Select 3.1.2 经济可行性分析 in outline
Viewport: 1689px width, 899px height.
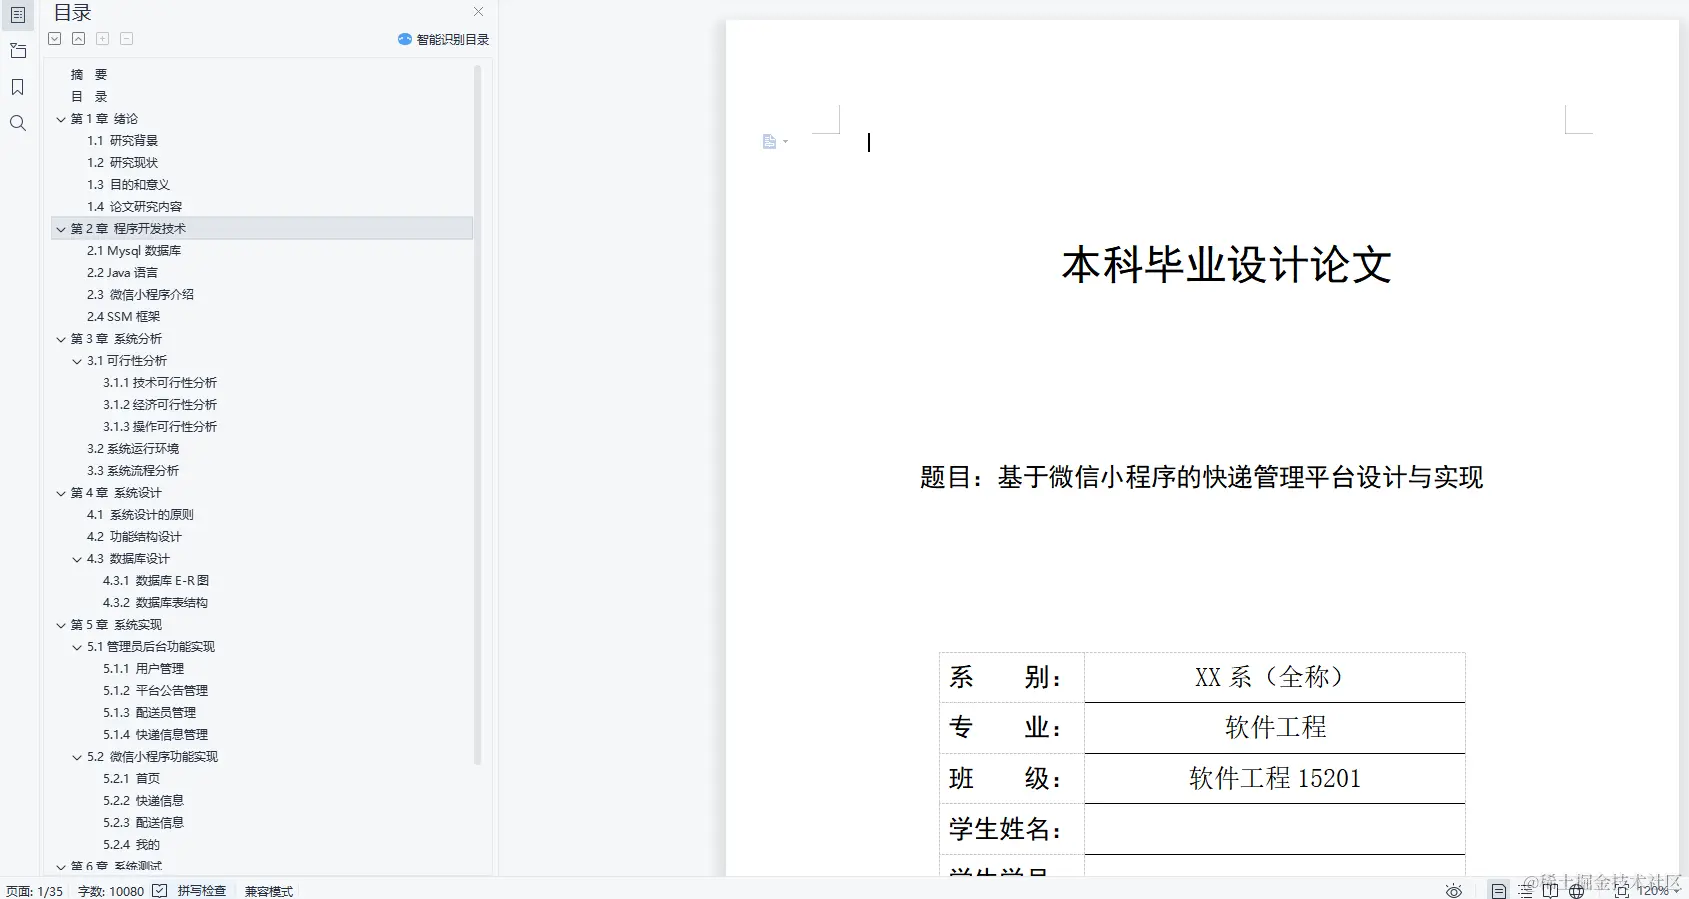pyautogui.click(x=160, y=405)
